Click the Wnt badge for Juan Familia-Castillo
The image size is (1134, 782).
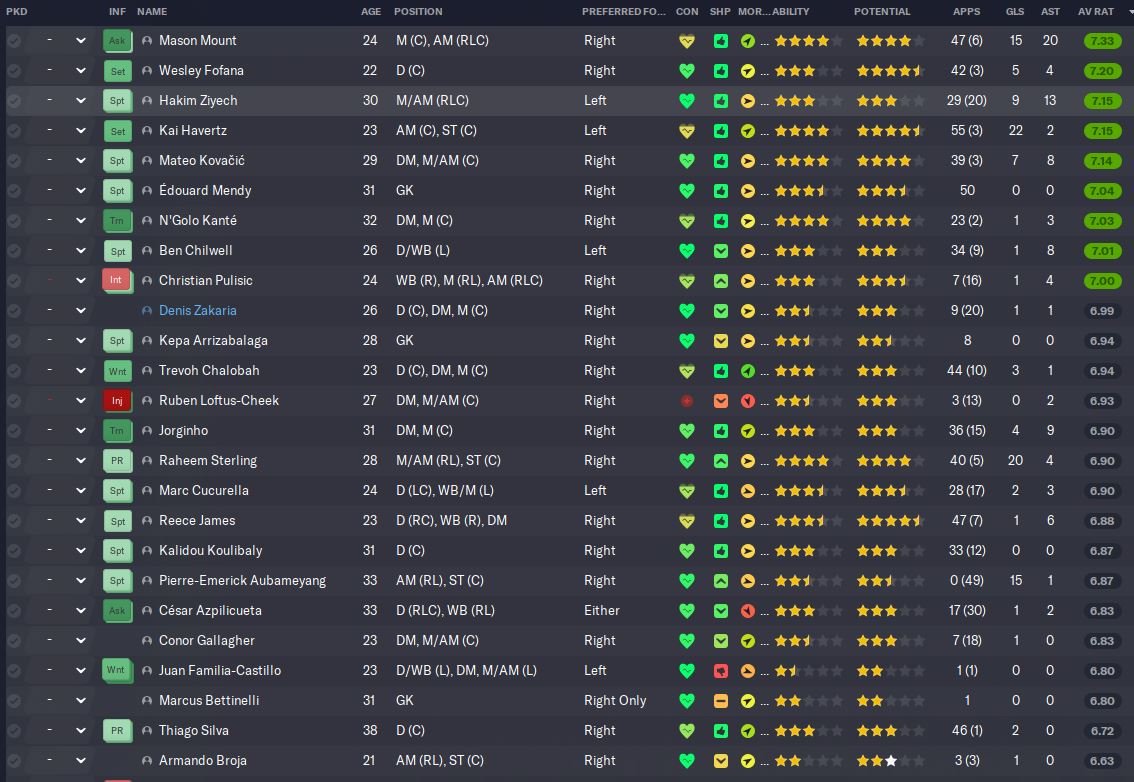116,670
